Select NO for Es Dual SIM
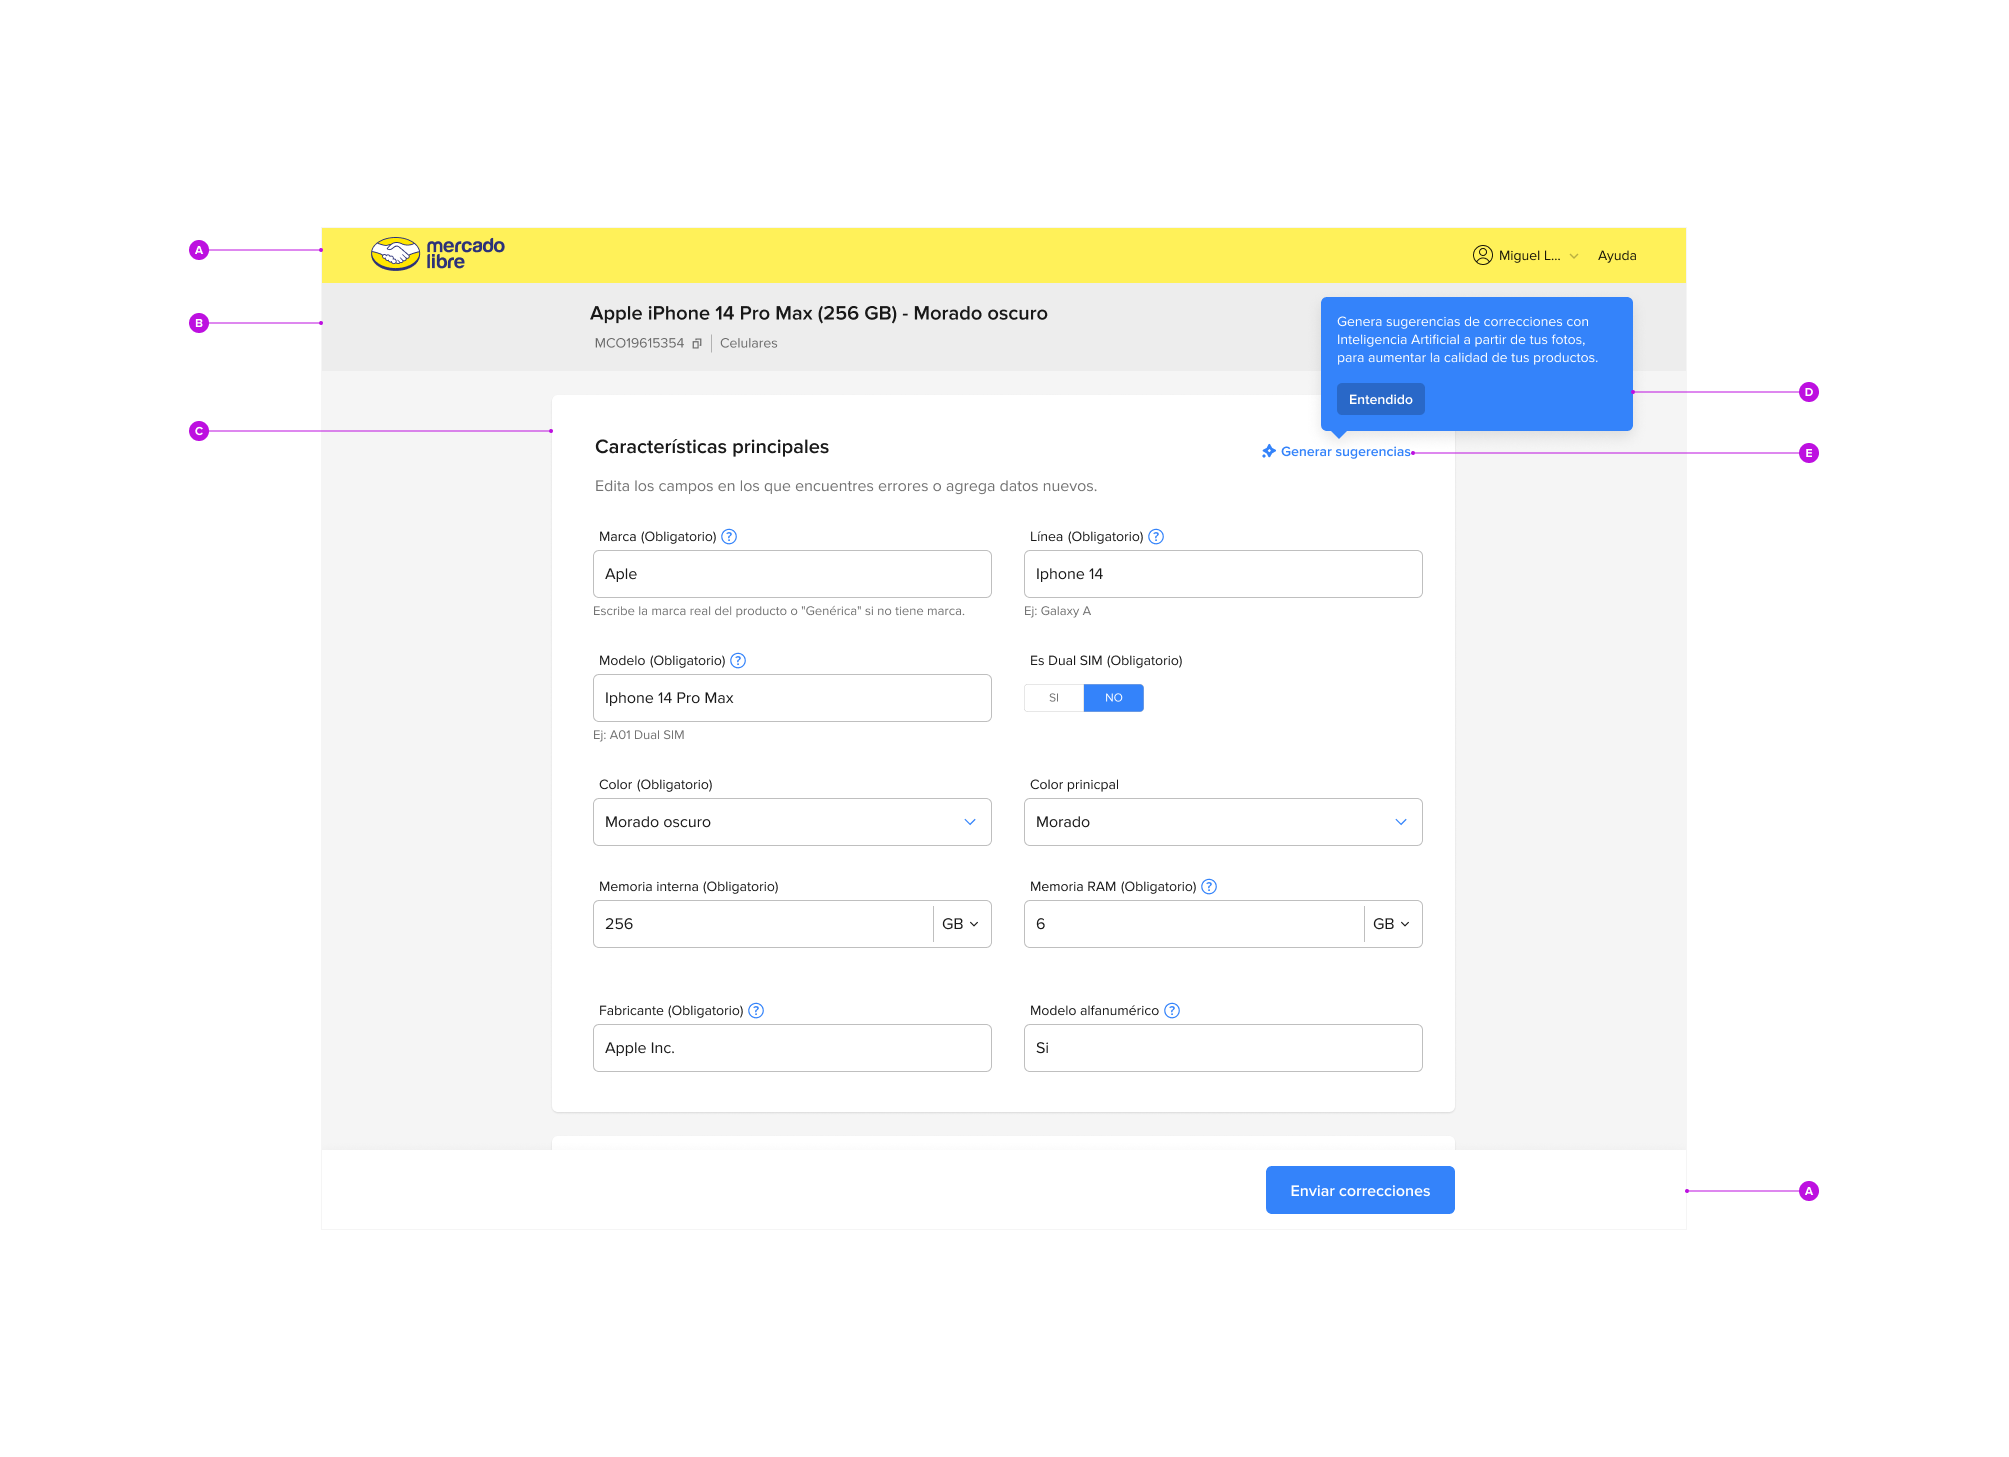 1113,698
